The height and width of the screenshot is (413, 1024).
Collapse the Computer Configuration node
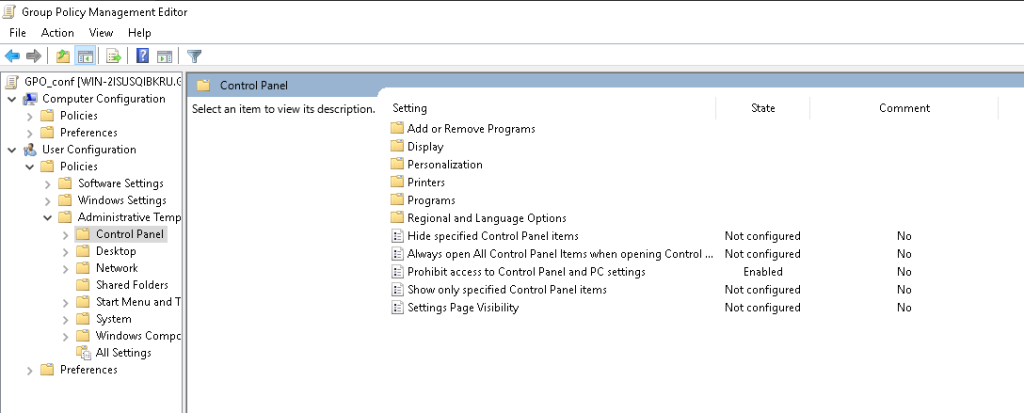[12, 99]
